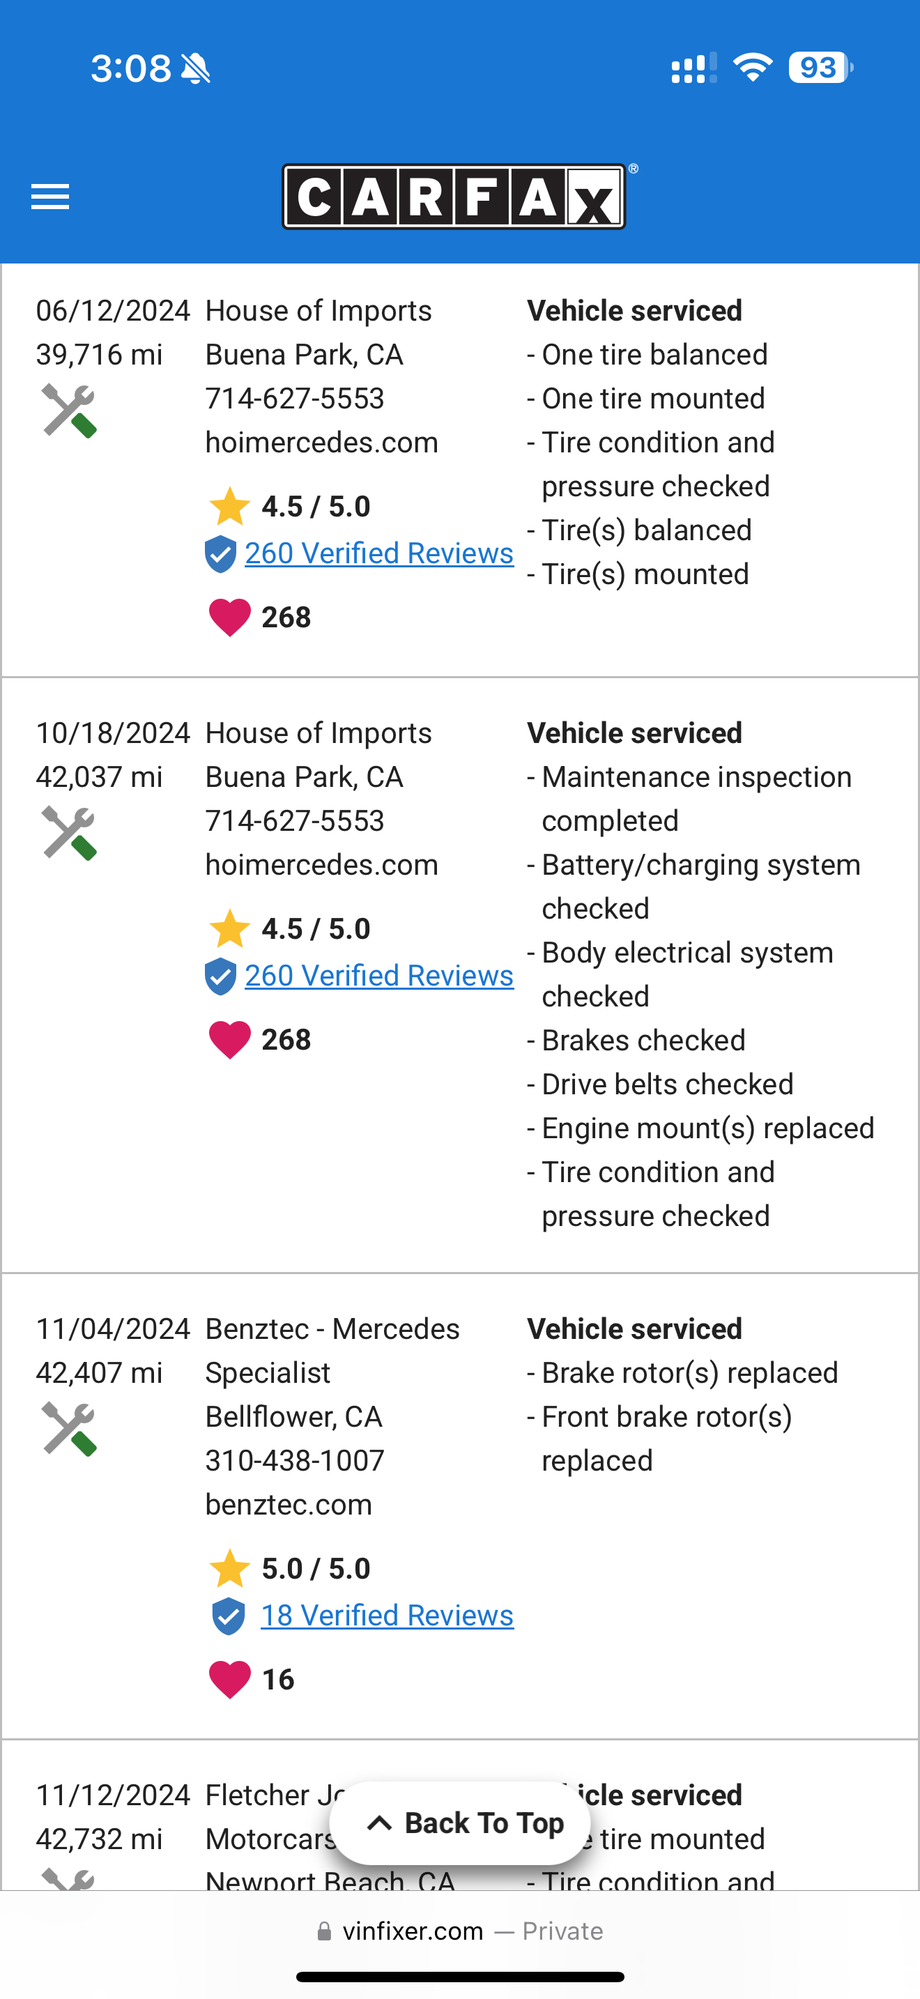Tap verified shield badge beside 18 Verified Reviews
Viewport: 920px width, 1999px height.
click(229, 1616)
